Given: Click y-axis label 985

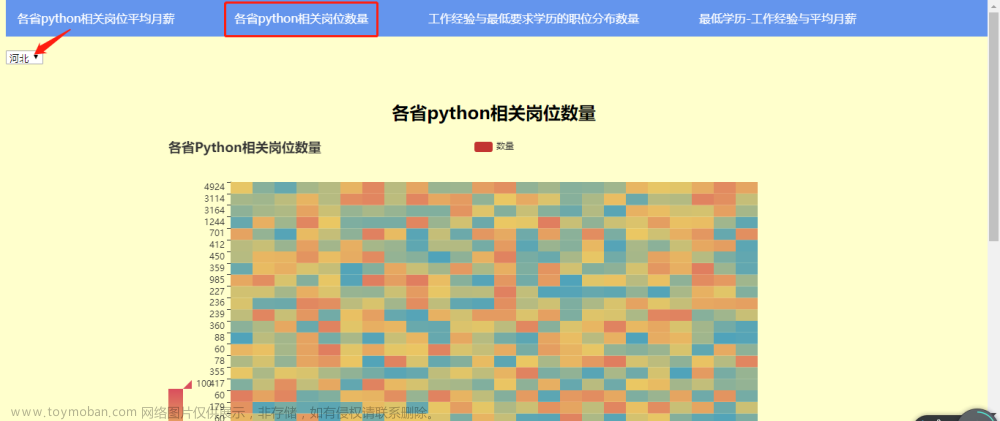Looking at the screenshot, I should tap(217, 279).
